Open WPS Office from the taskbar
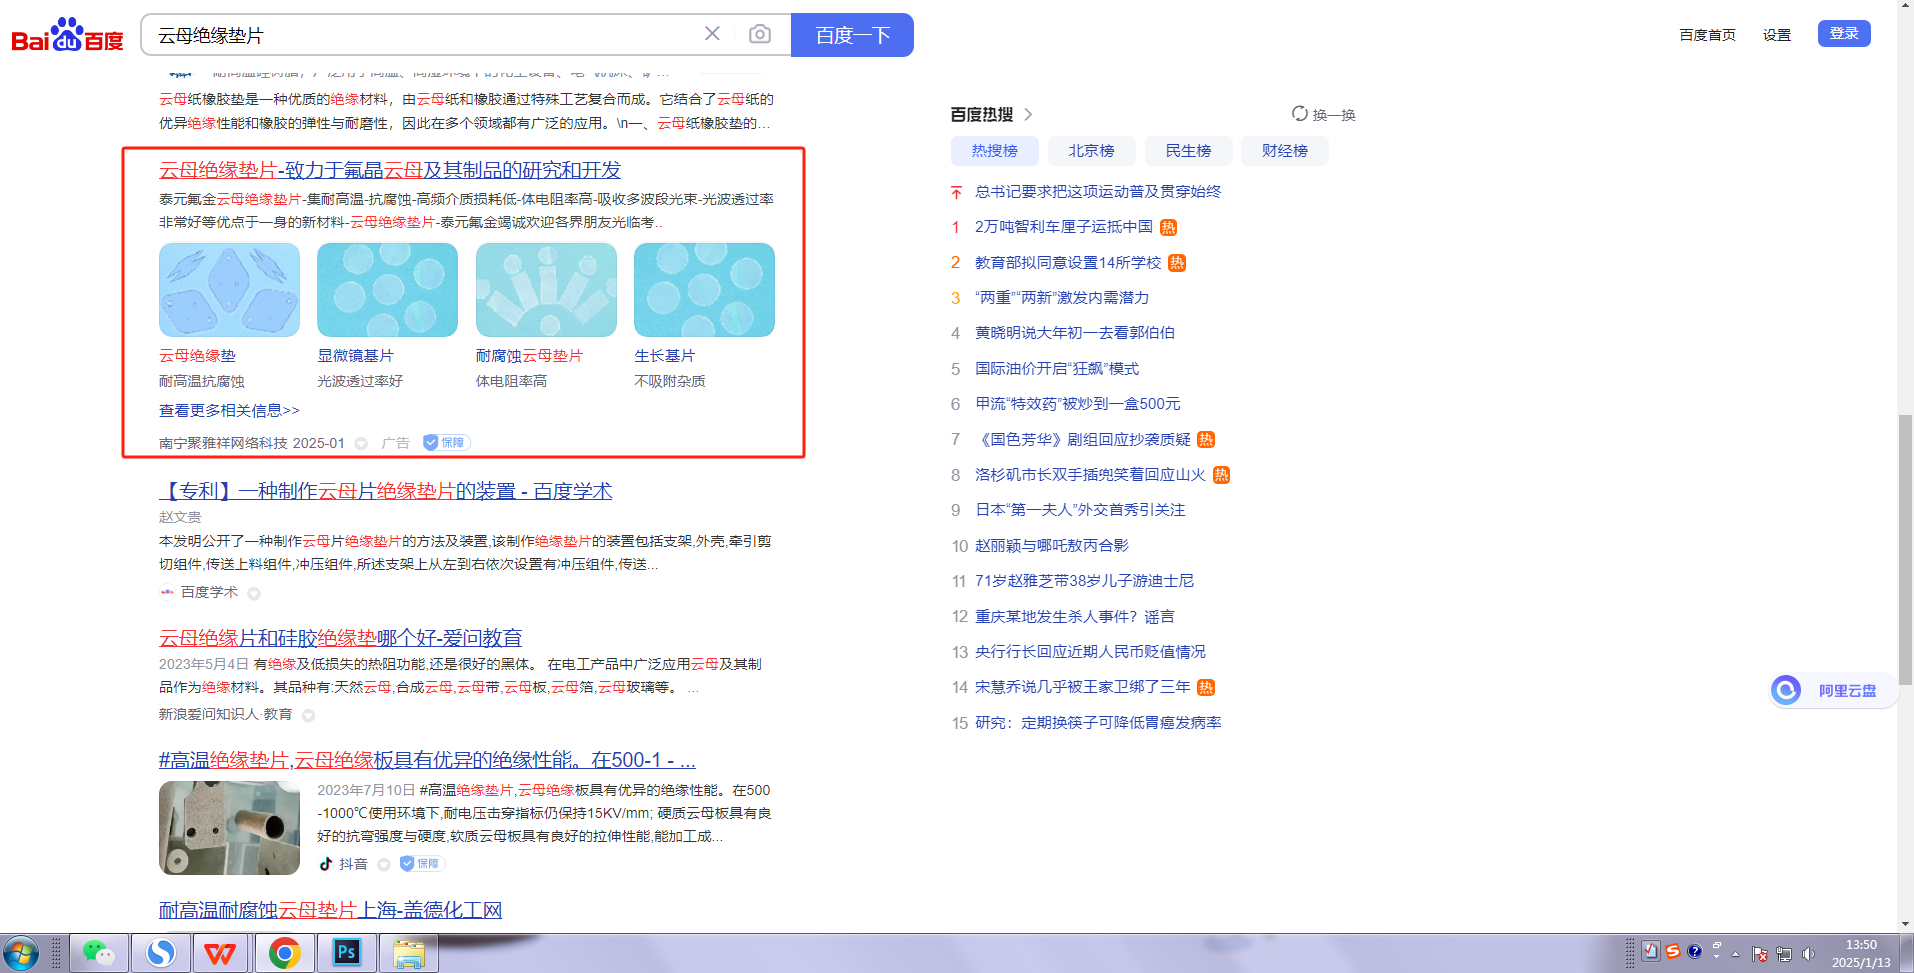The height and width of the screenshot is (973, 1914). [221, 953]
